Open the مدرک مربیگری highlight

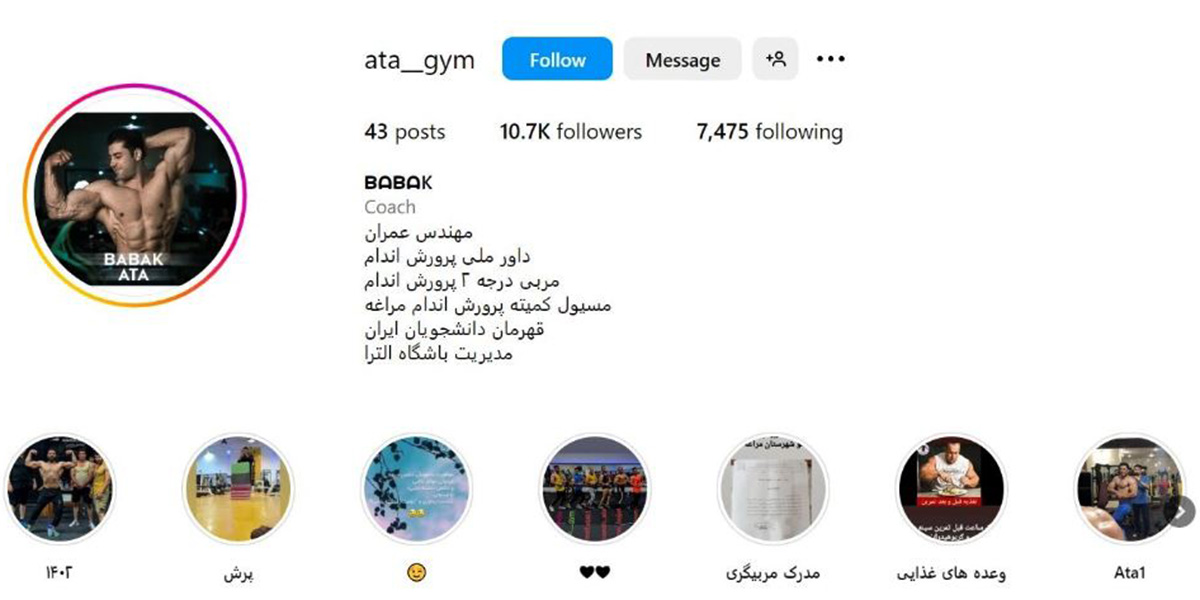coord(772,488)
